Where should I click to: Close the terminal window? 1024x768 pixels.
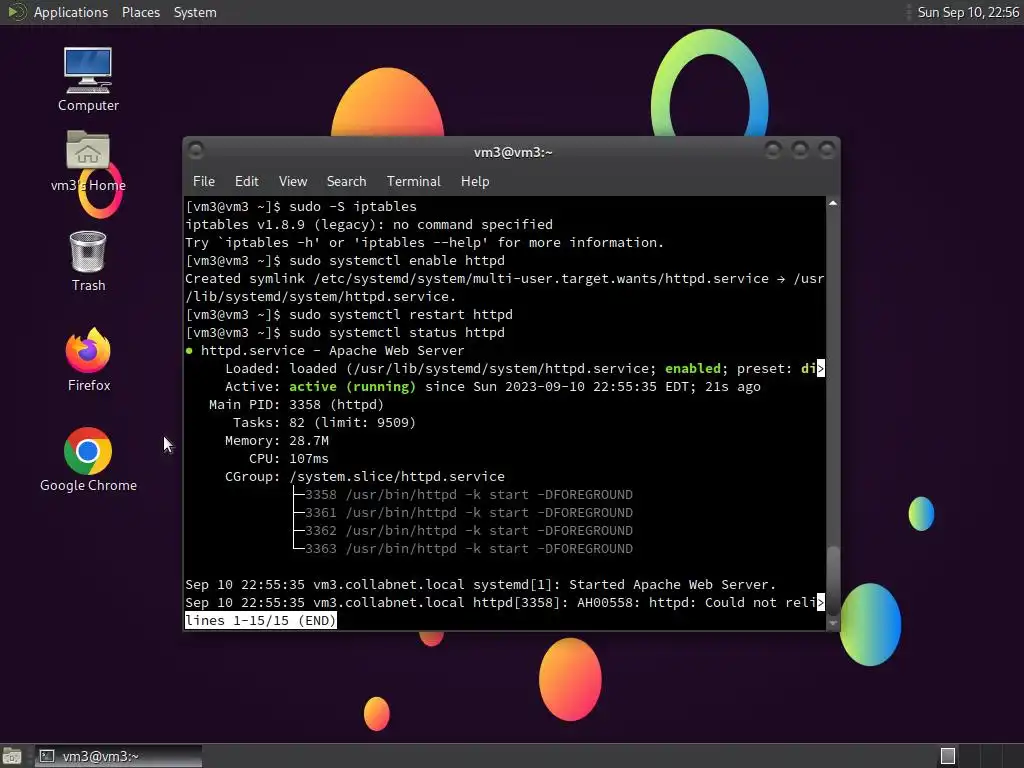click(827, 150)
